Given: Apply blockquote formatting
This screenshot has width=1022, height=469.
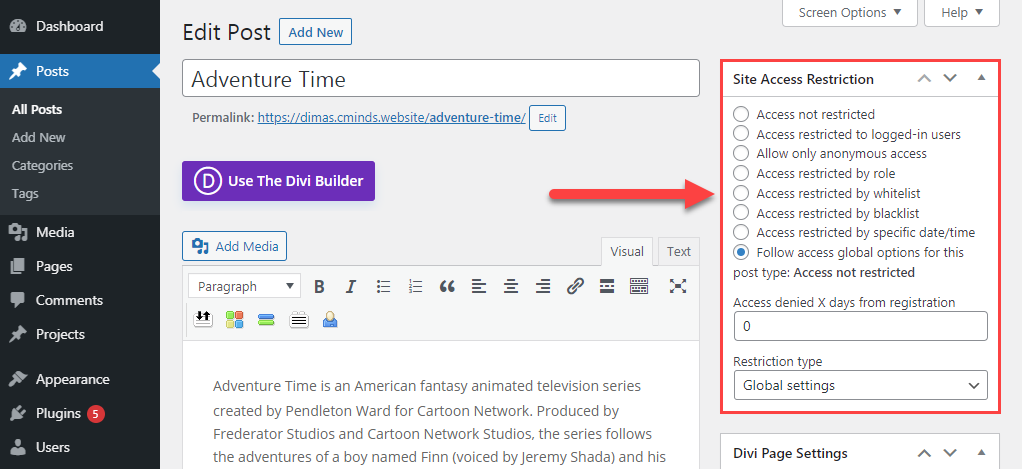Looking at the screenshot, I should pyautogui.click(x=447, y=286).
